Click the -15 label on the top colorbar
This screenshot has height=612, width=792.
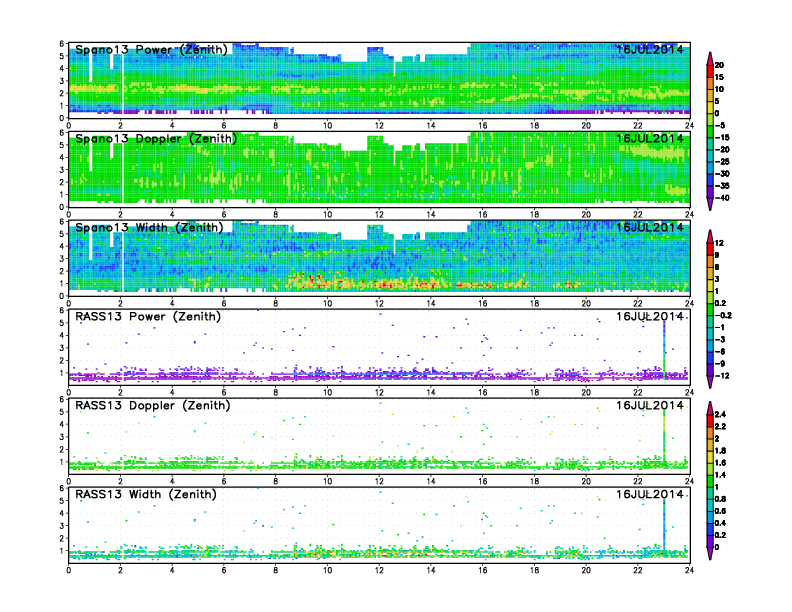722,137
